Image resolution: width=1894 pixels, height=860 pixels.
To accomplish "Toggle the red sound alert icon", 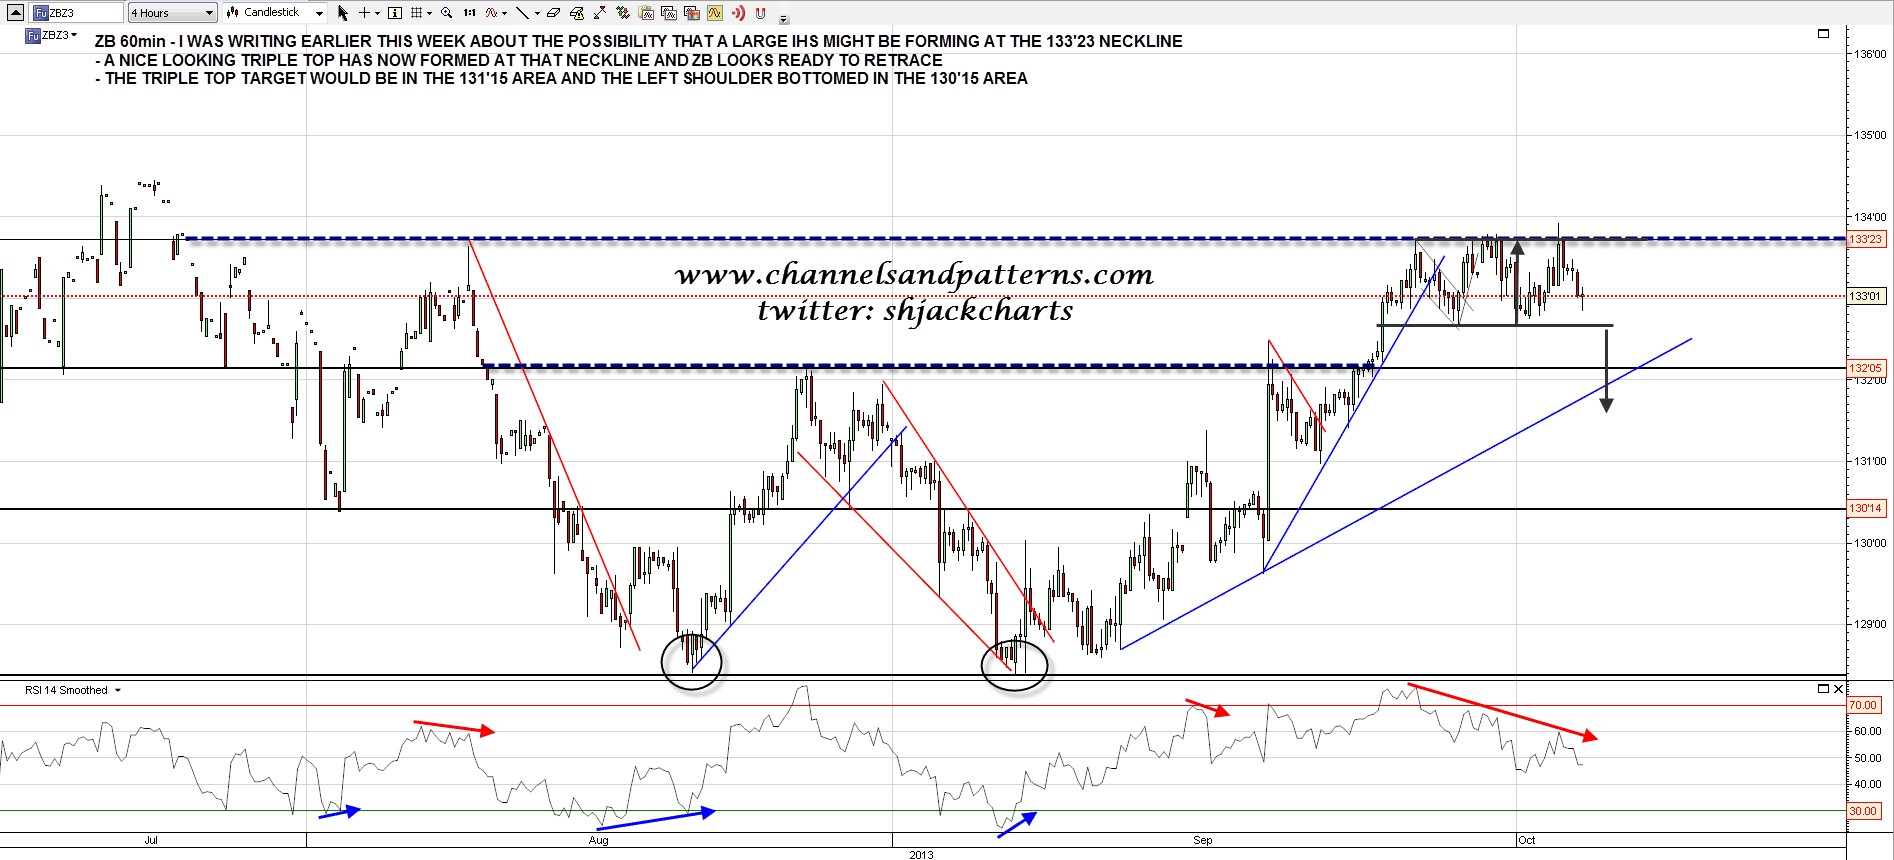I will [x=738, y=13].
